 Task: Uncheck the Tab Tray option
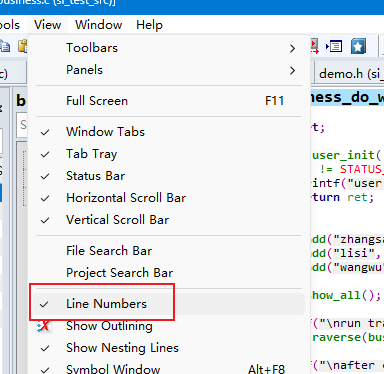[169, 154]
